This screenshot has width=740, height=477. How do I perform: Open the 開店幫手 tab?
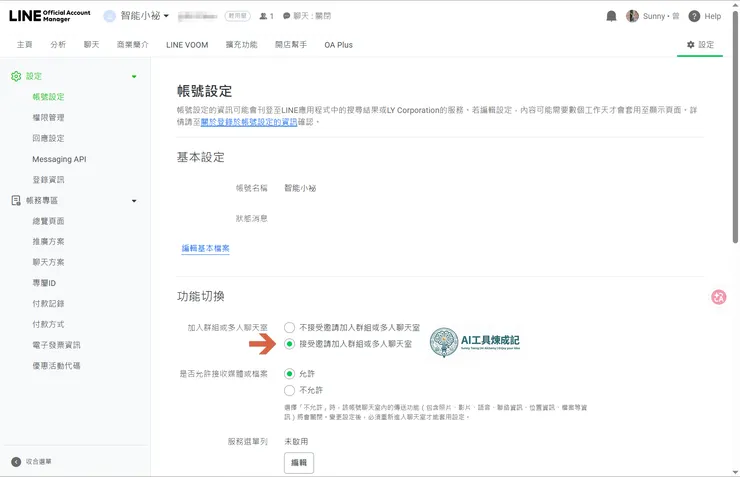[291, 44]
